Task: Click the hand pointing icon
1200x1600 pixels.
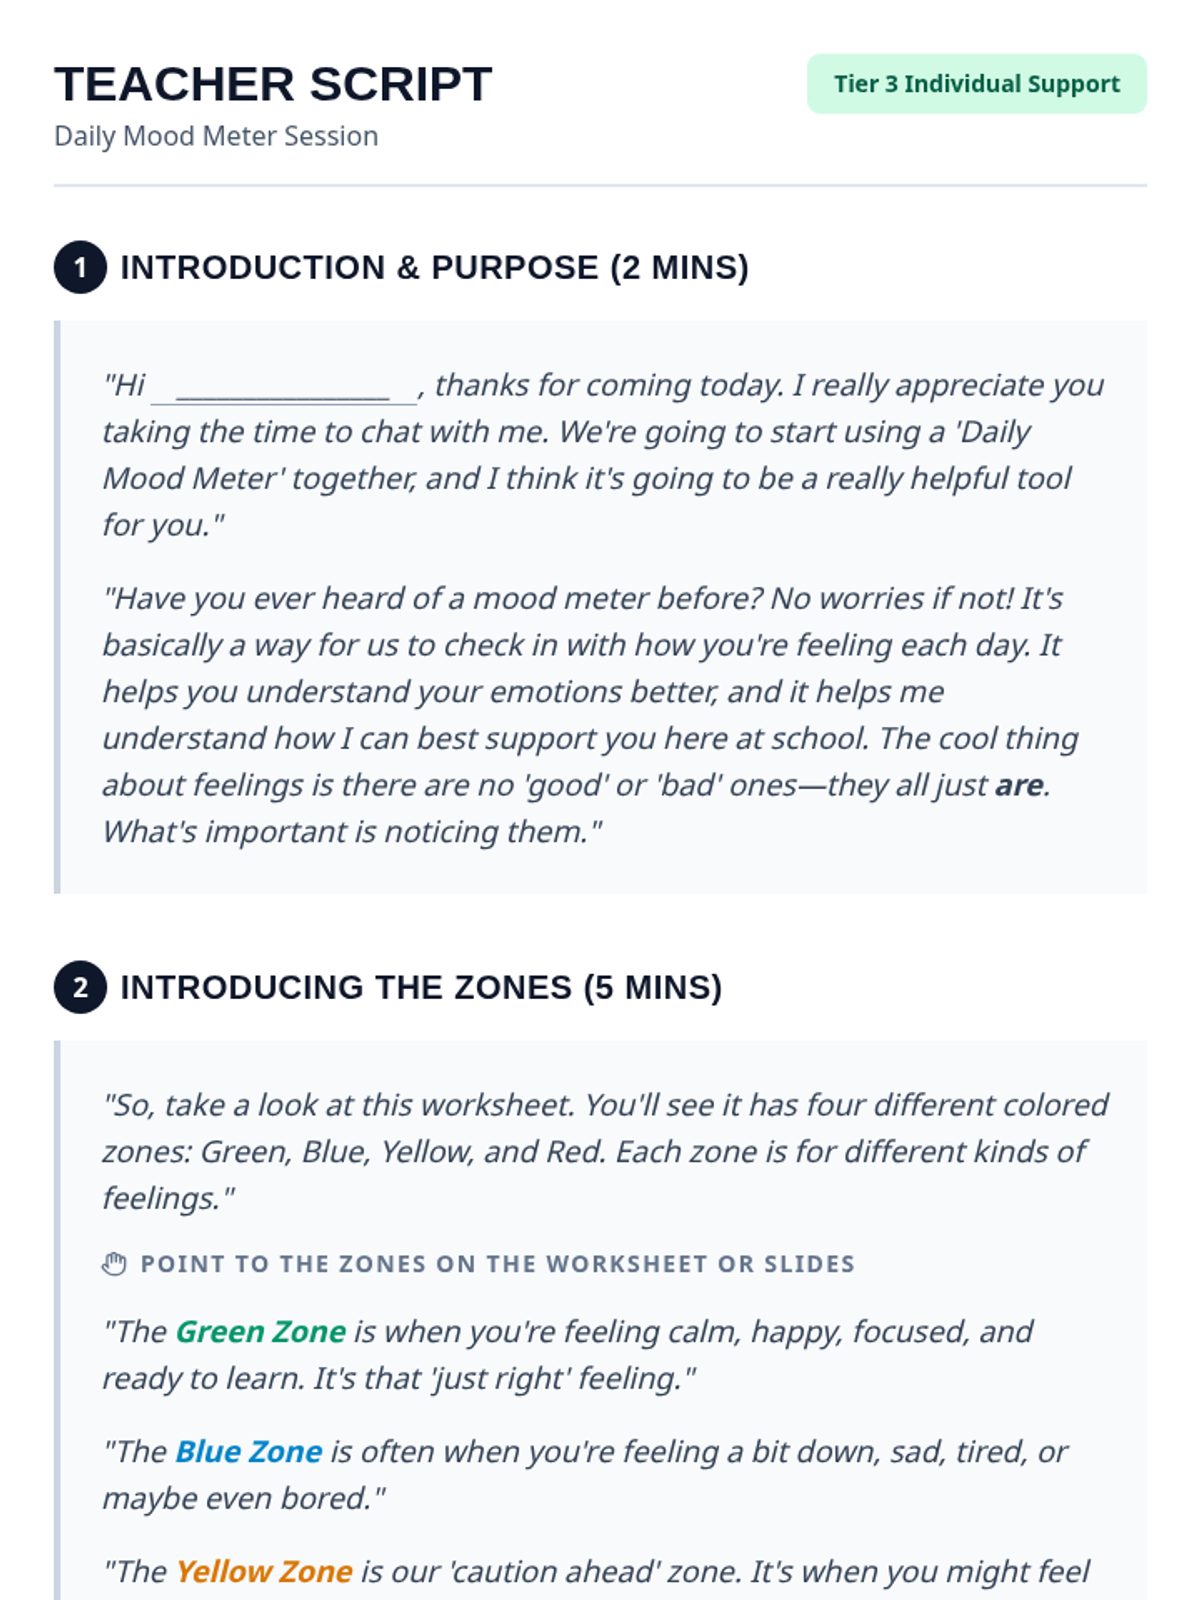Action: [115, 1264]
